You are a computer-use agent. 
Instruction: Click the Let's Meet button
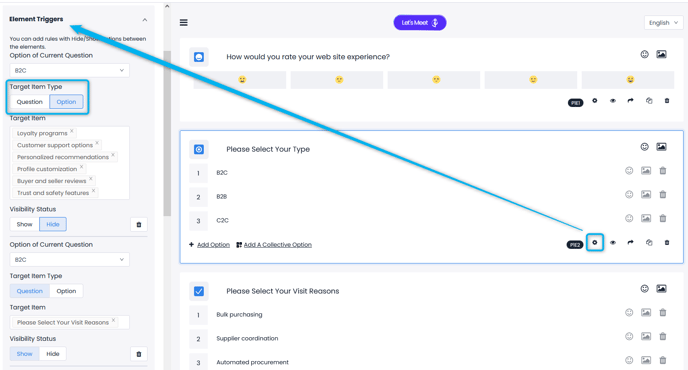419,23
